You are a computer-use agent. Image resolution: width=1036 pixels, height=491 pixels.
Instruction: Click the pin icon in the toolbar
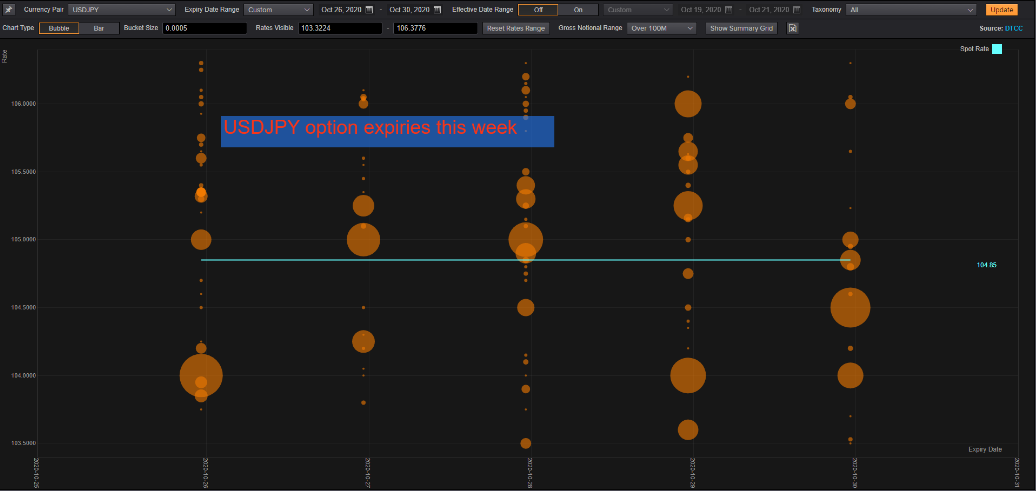pos(9,10)
